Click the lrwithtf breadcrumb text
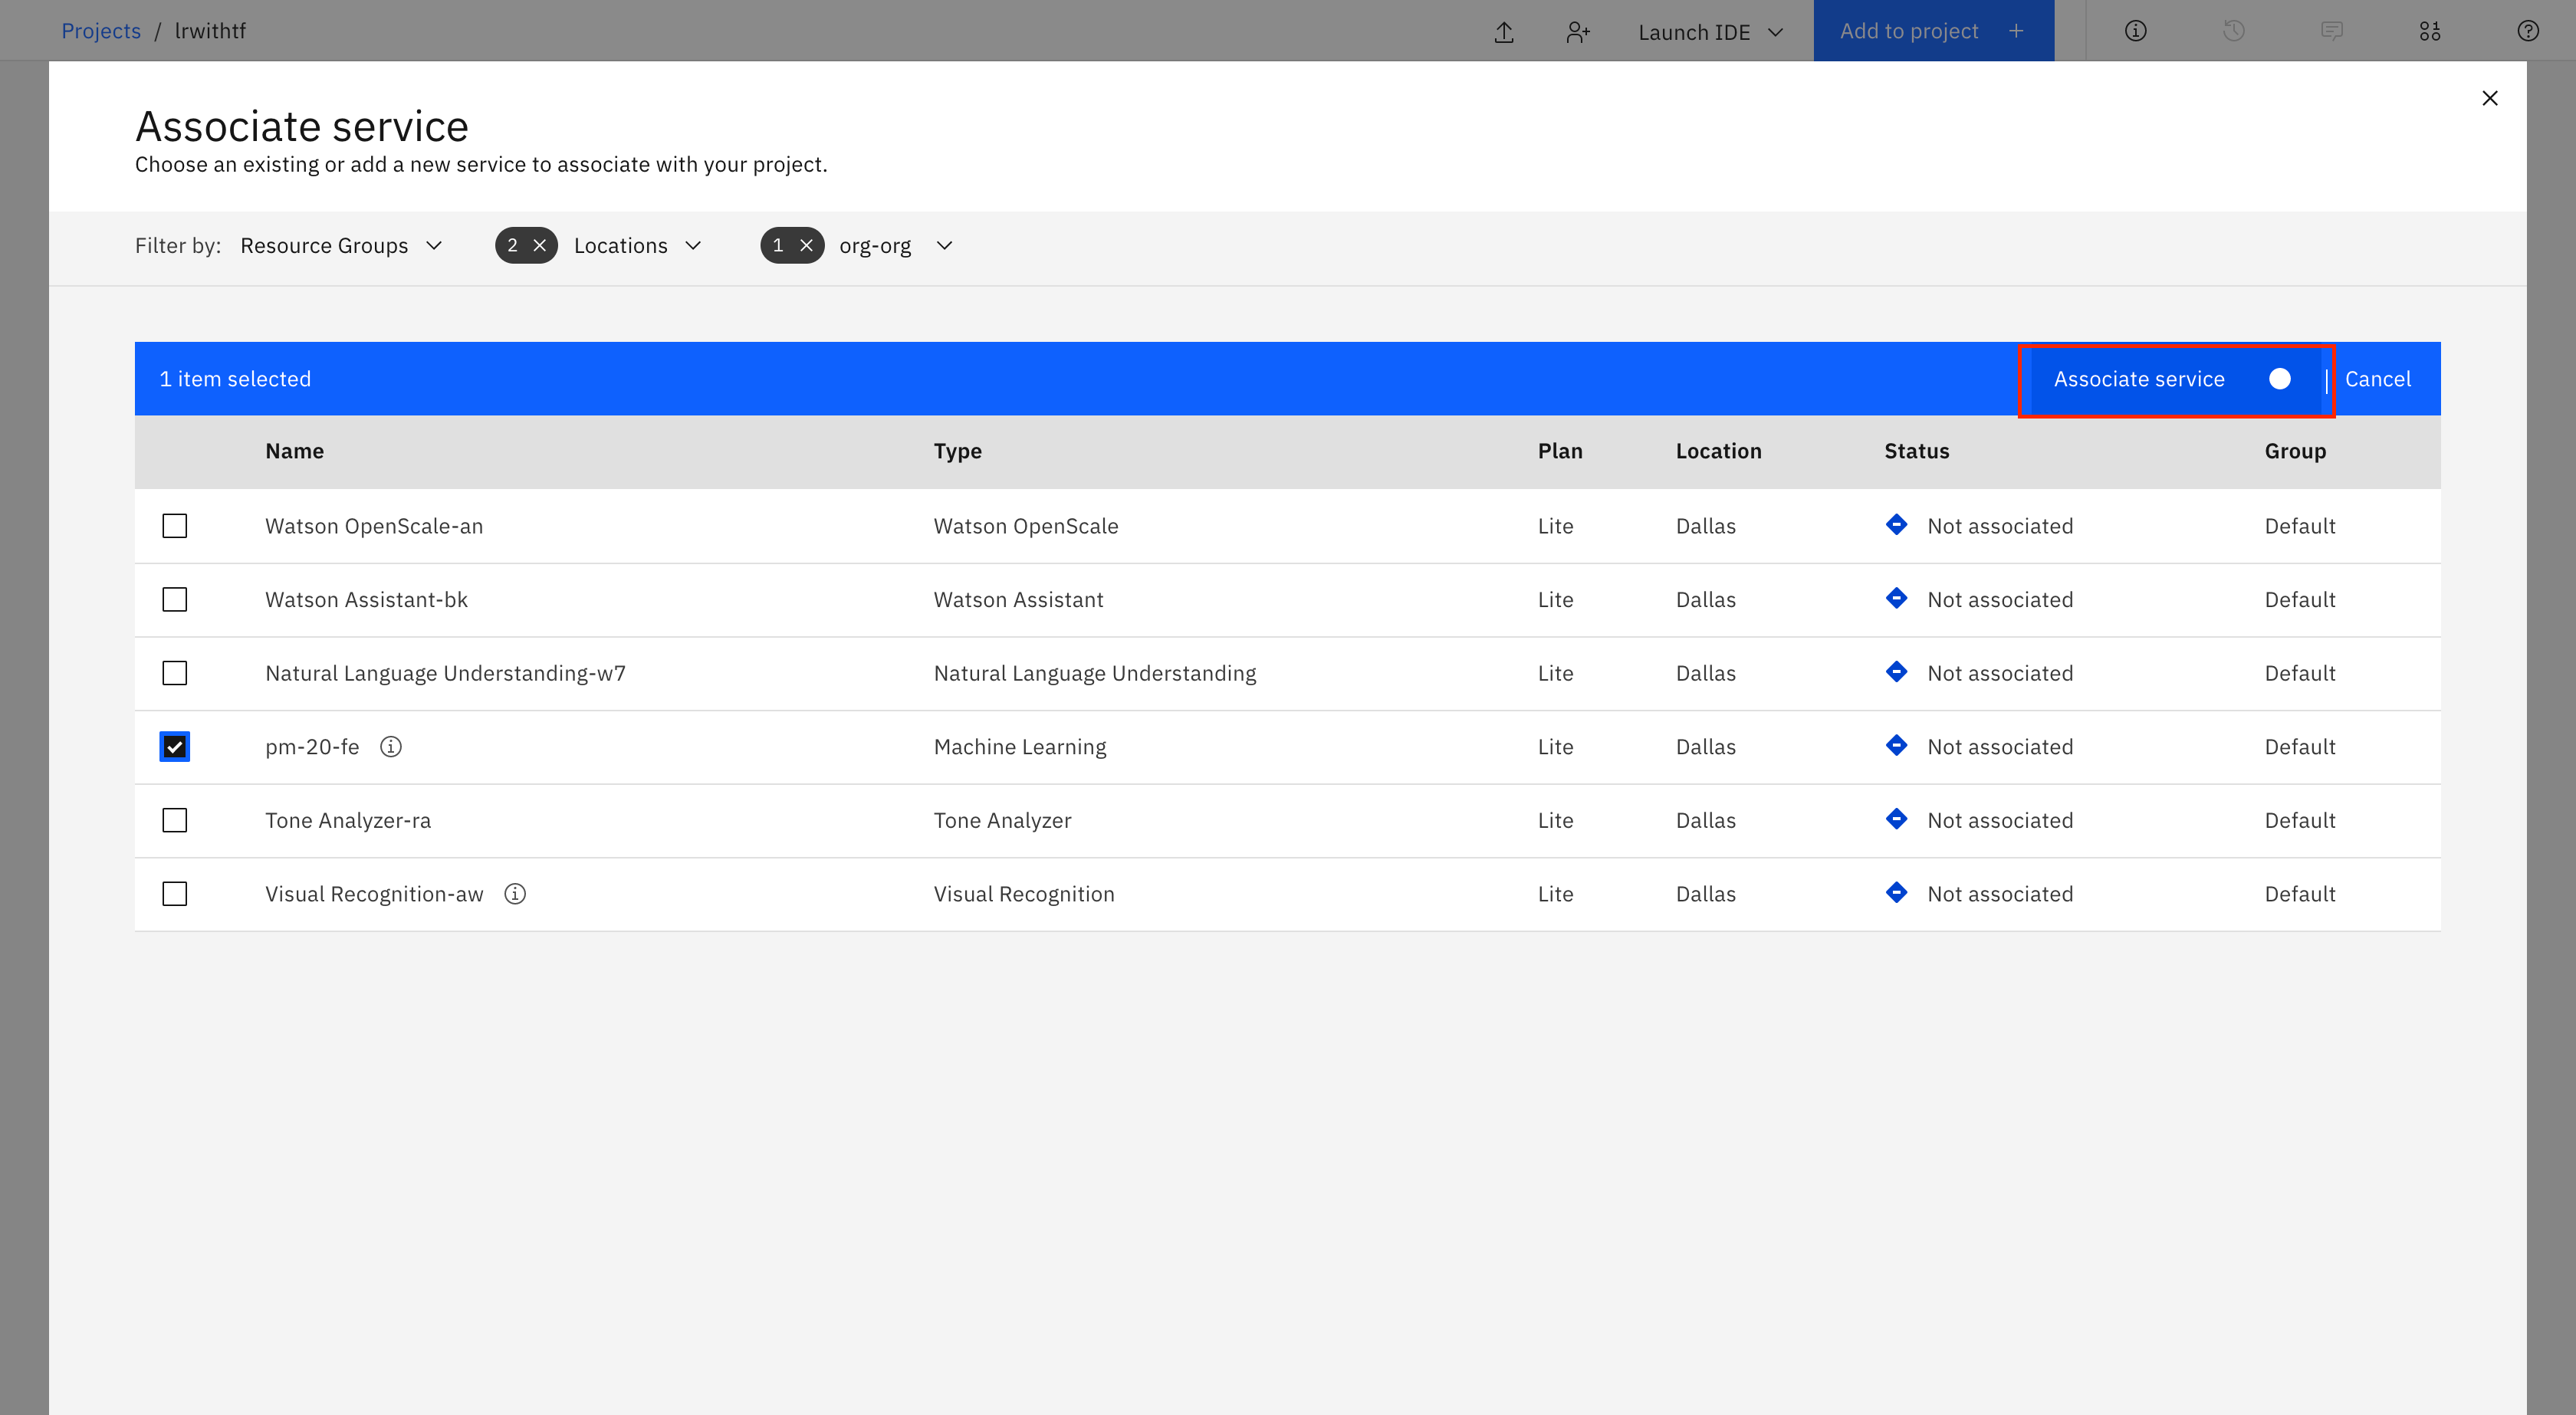 [x=210, y=31]
